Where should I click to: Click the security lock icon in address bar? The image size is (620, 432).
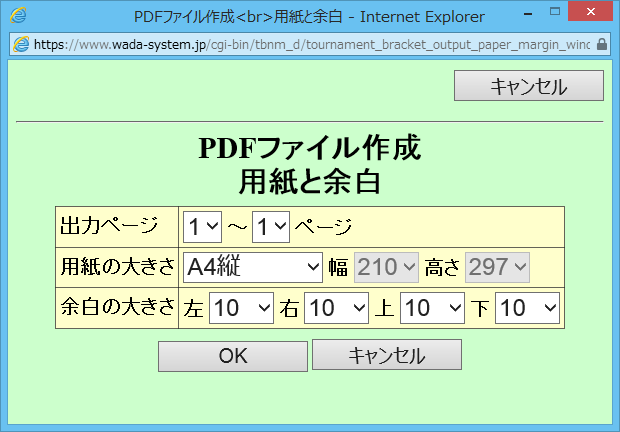tap(602, 44)
